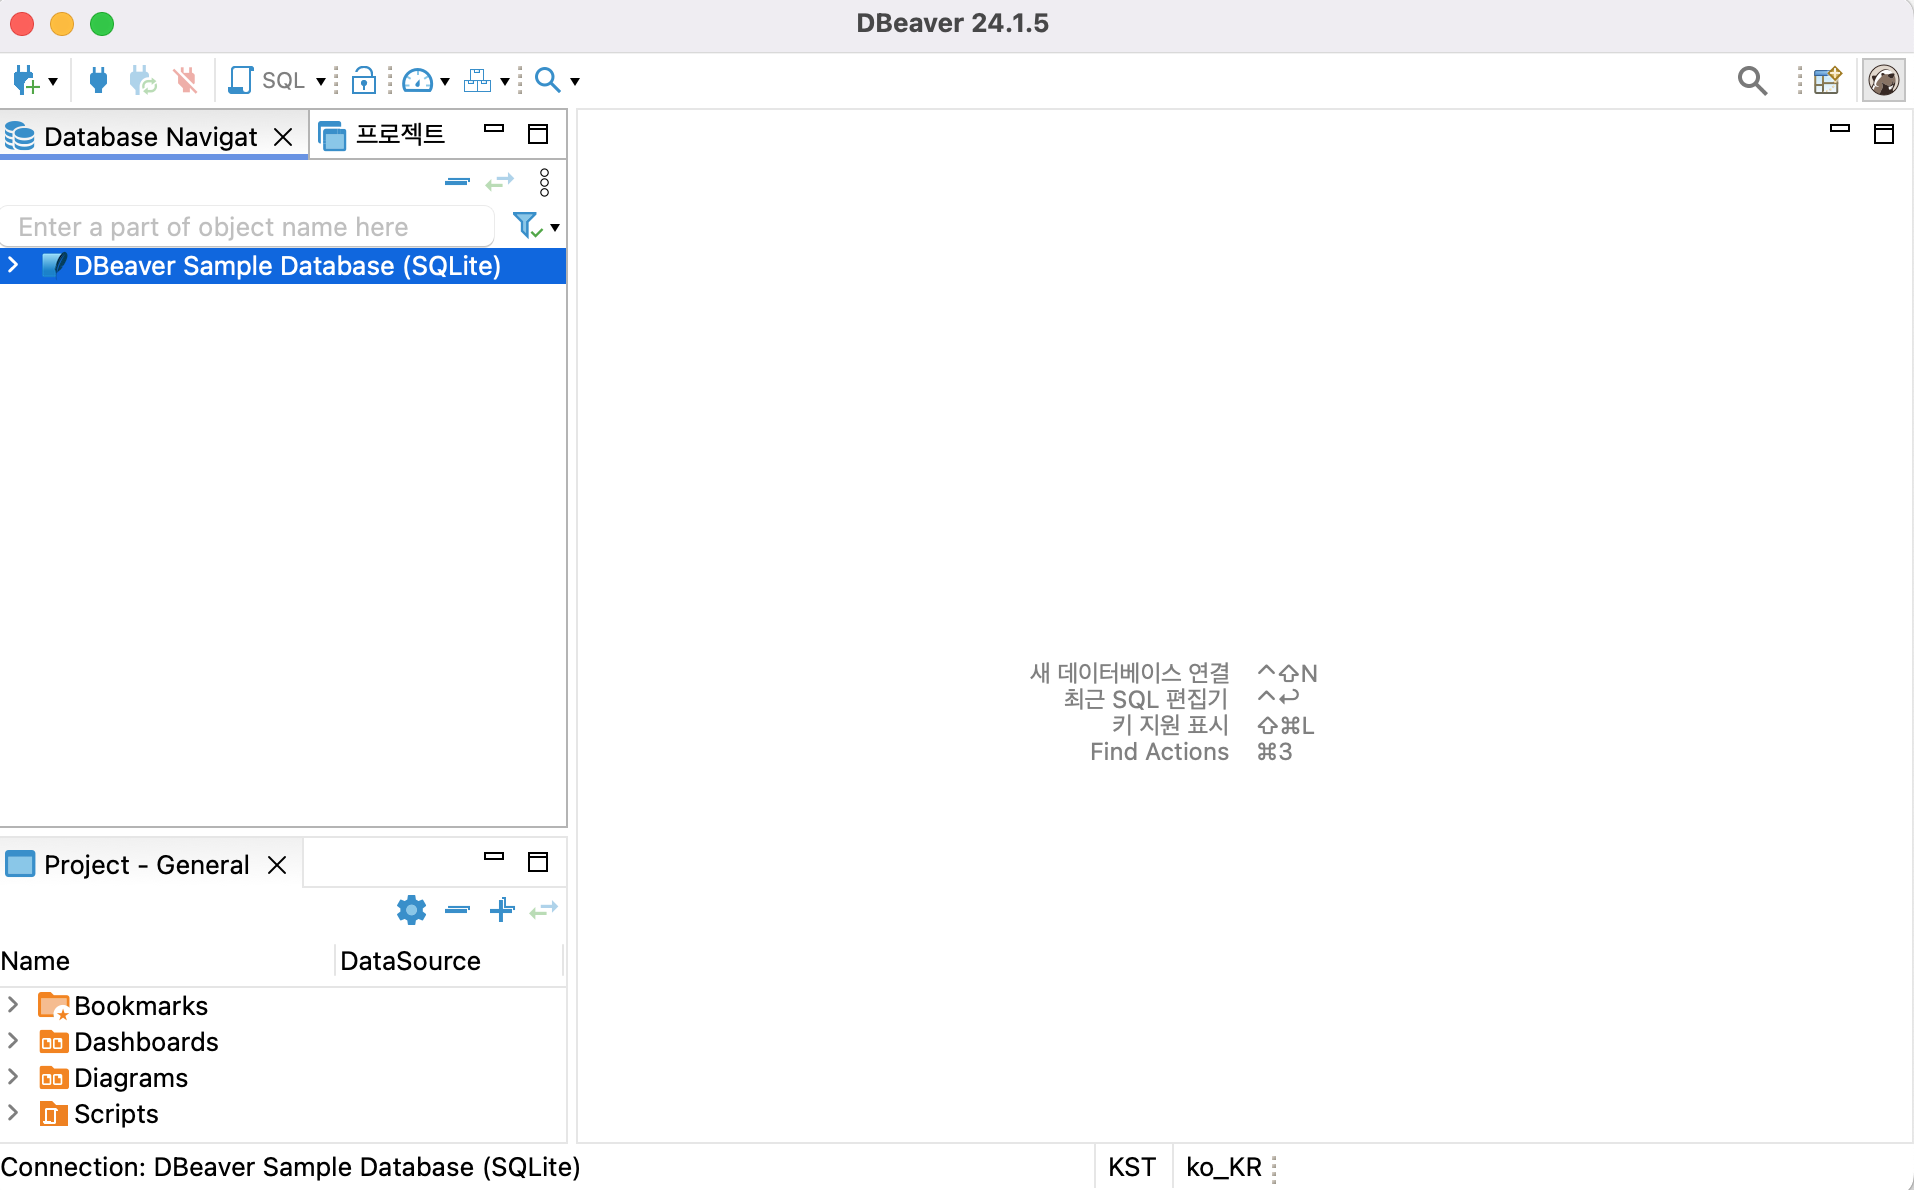The height and width of the screenshot is (1190, 1914).
Task: Maximize the Database Navigator panel
Action: [x=538, y=134]
